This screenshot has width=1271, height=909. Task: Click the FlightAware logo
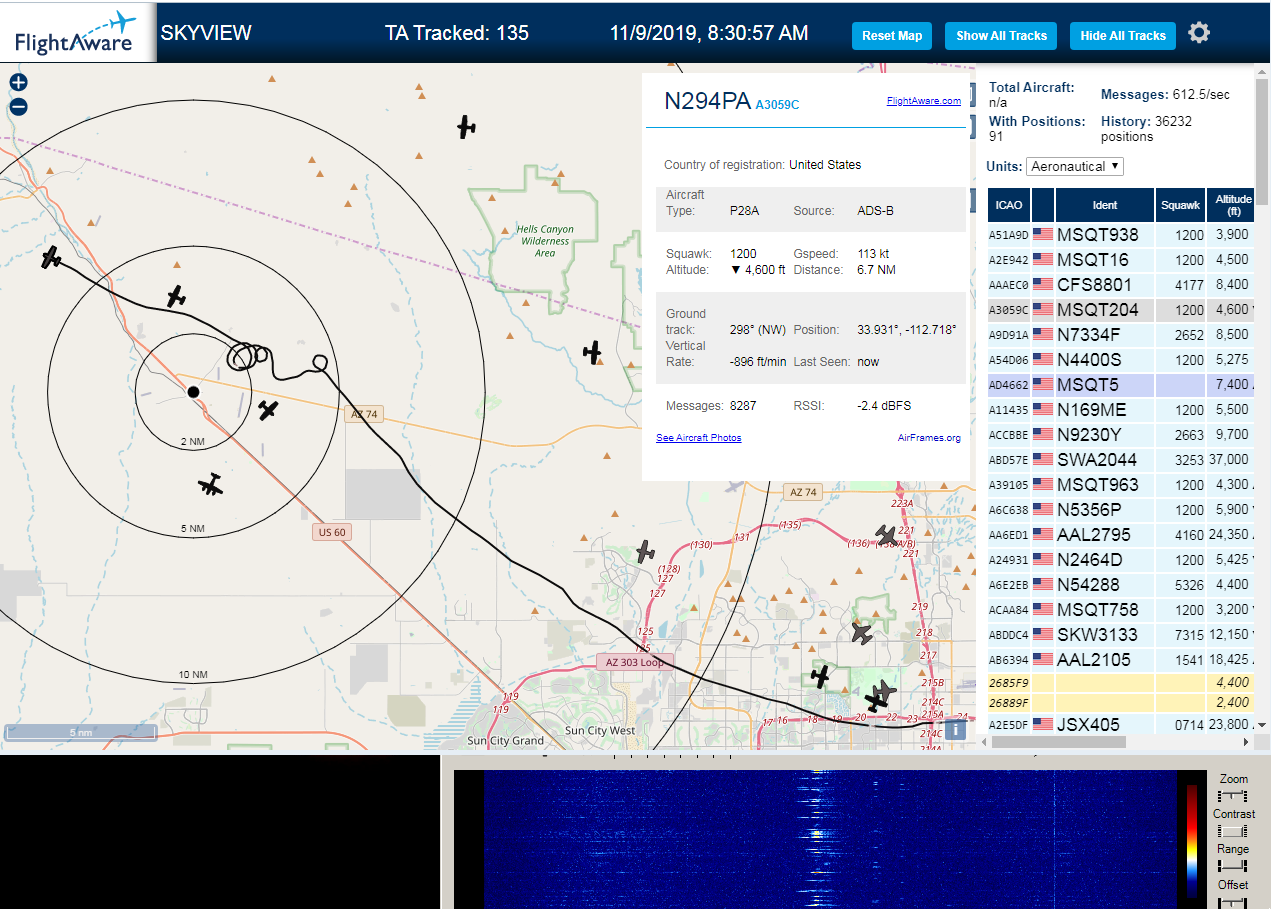[x=77, y=32]
